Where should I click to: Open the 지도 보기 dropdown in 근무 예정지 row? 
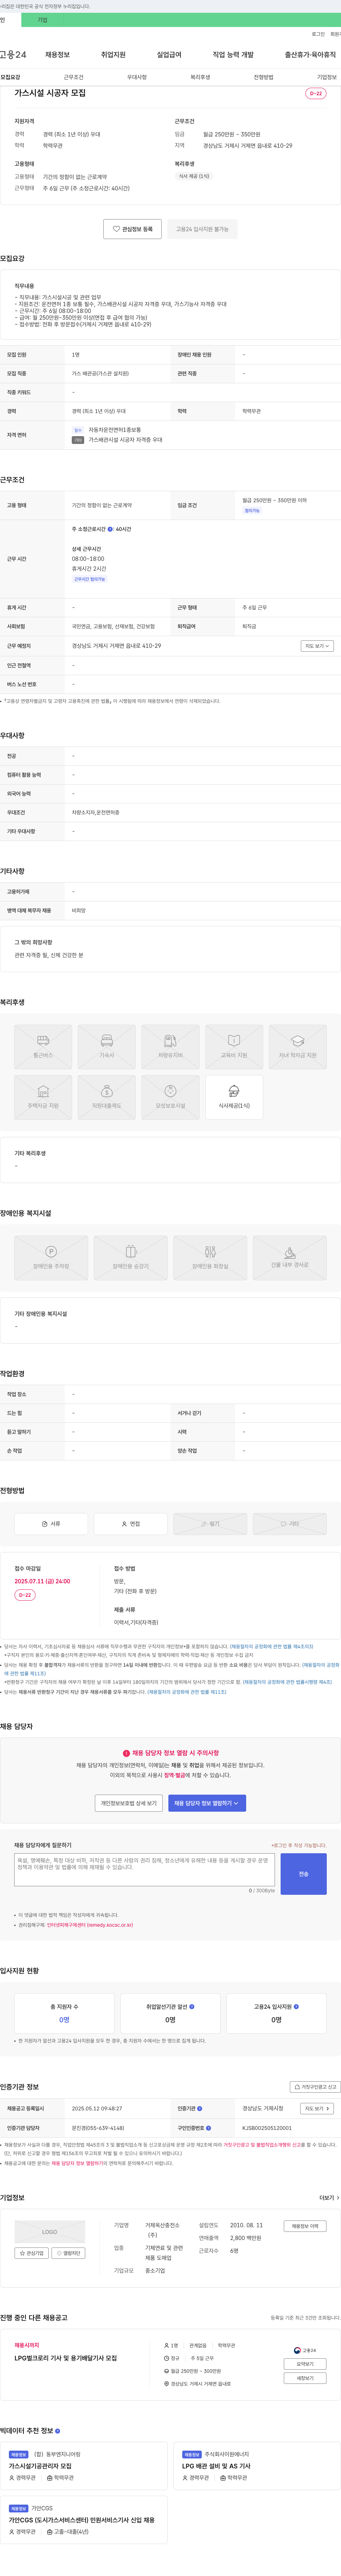click(317, 646)
